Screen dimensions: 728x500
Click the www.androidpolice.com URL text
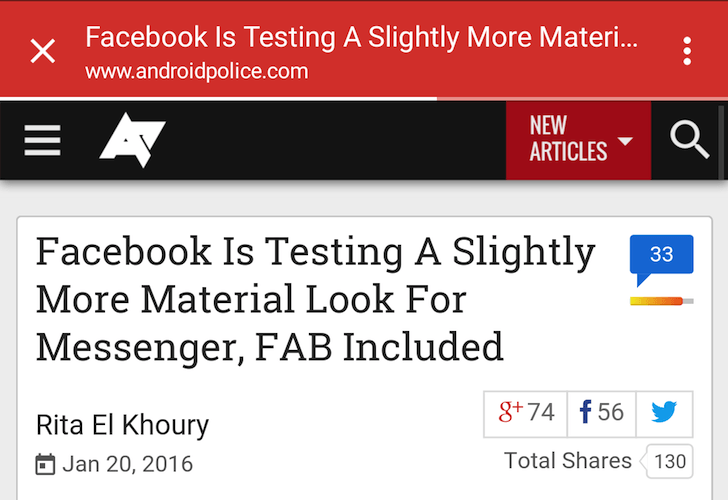click(196, 72)
